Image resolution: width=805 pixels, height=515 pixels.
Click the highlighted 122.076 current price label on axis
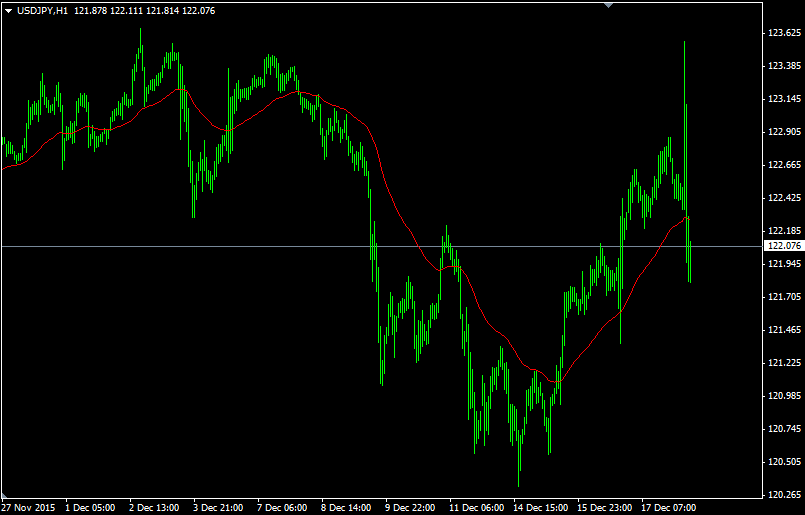point(784,246)
